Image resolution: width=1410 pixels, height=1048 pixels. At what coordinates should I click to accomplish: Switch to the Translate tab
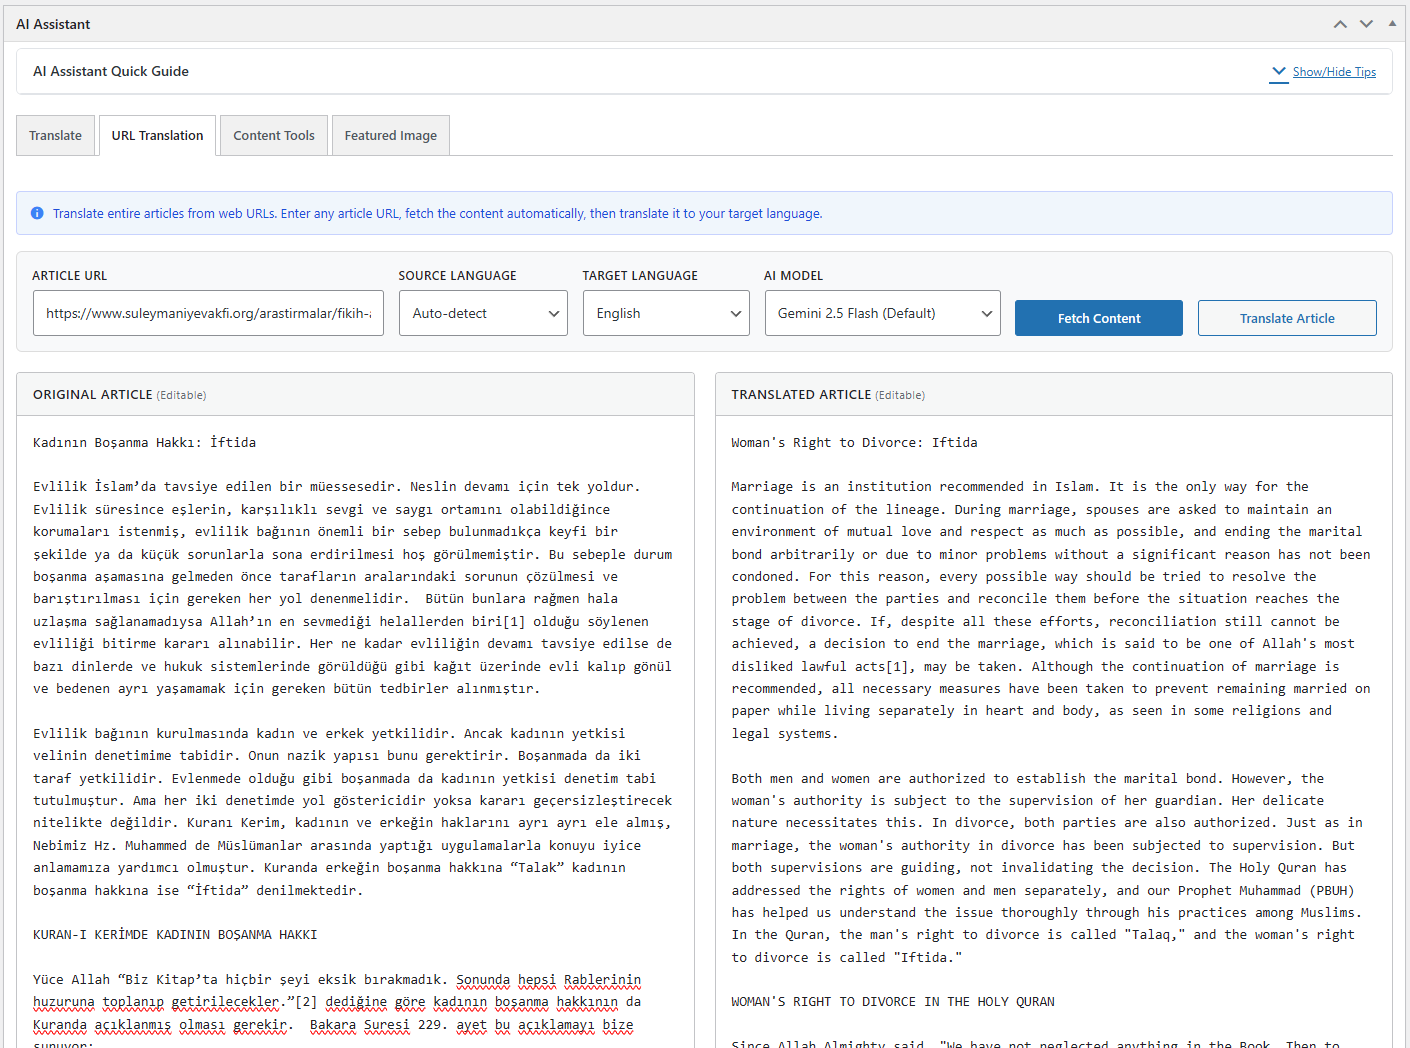pos(56,135)
